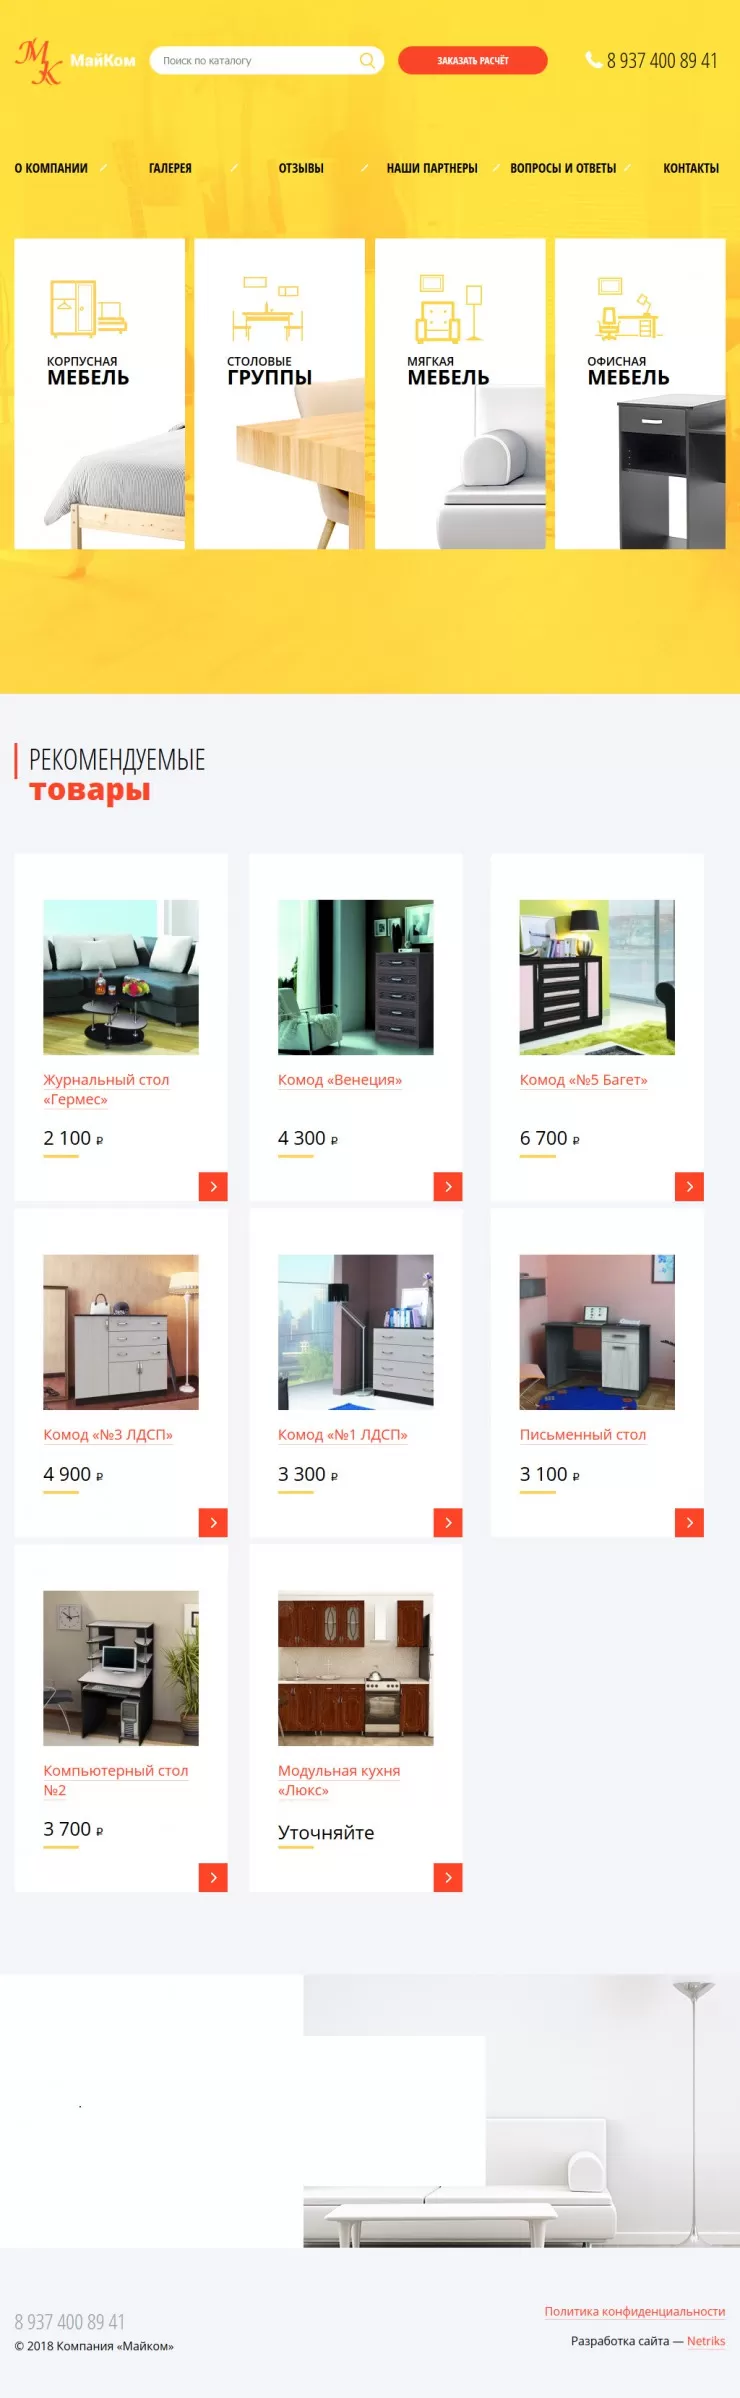Click the search magnifier icon

point(367,61)
